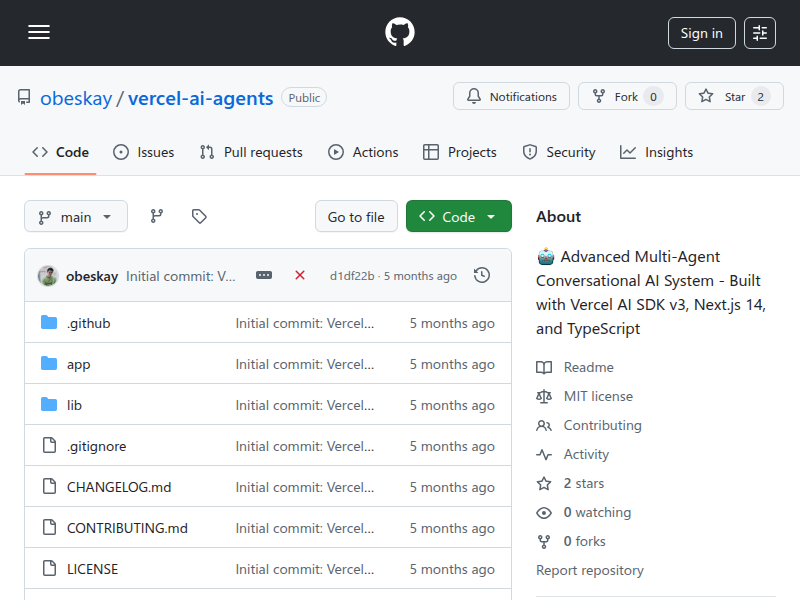Click the GitHub logo in the header
Viewport: 800px width, 600px height.
[399, 31]
